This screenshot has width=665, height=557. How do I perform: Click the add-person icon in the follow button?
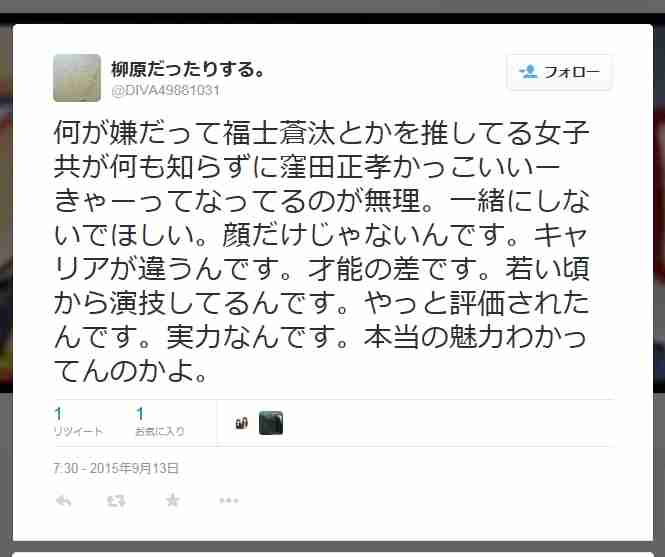tap(528, 72)
